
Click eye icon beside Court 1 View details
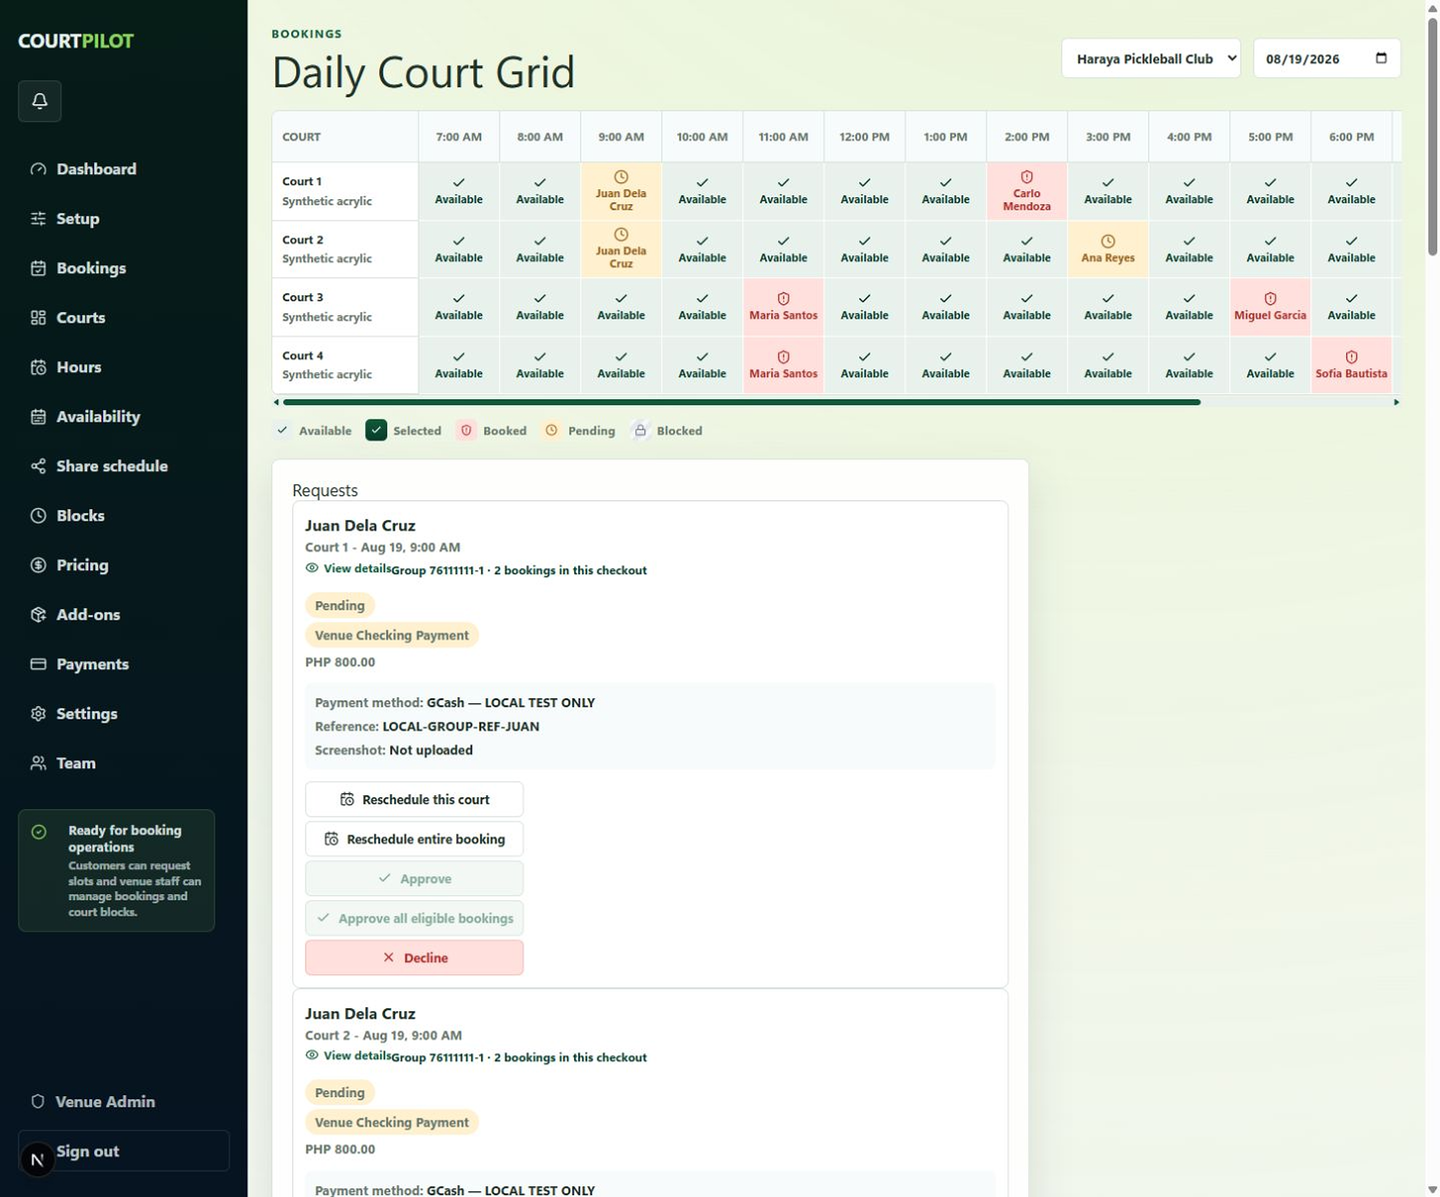[312, 568]
